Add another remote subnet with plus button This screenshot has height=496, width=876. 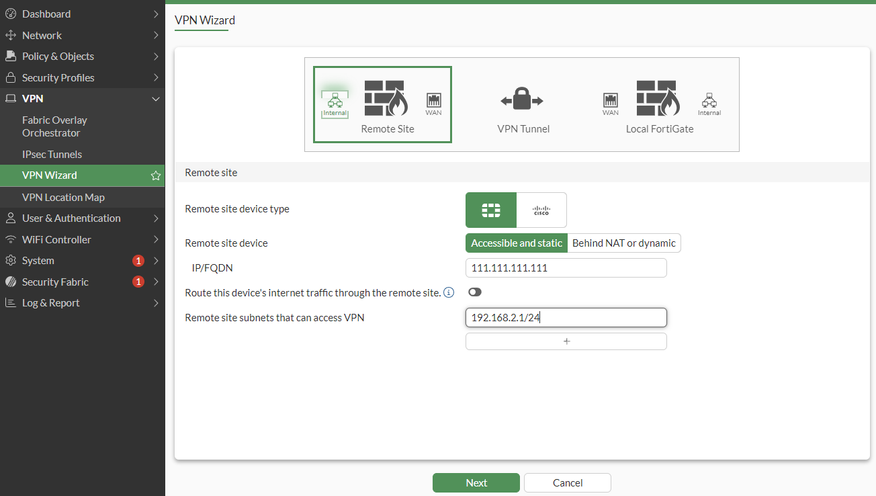tap(566, 341)
